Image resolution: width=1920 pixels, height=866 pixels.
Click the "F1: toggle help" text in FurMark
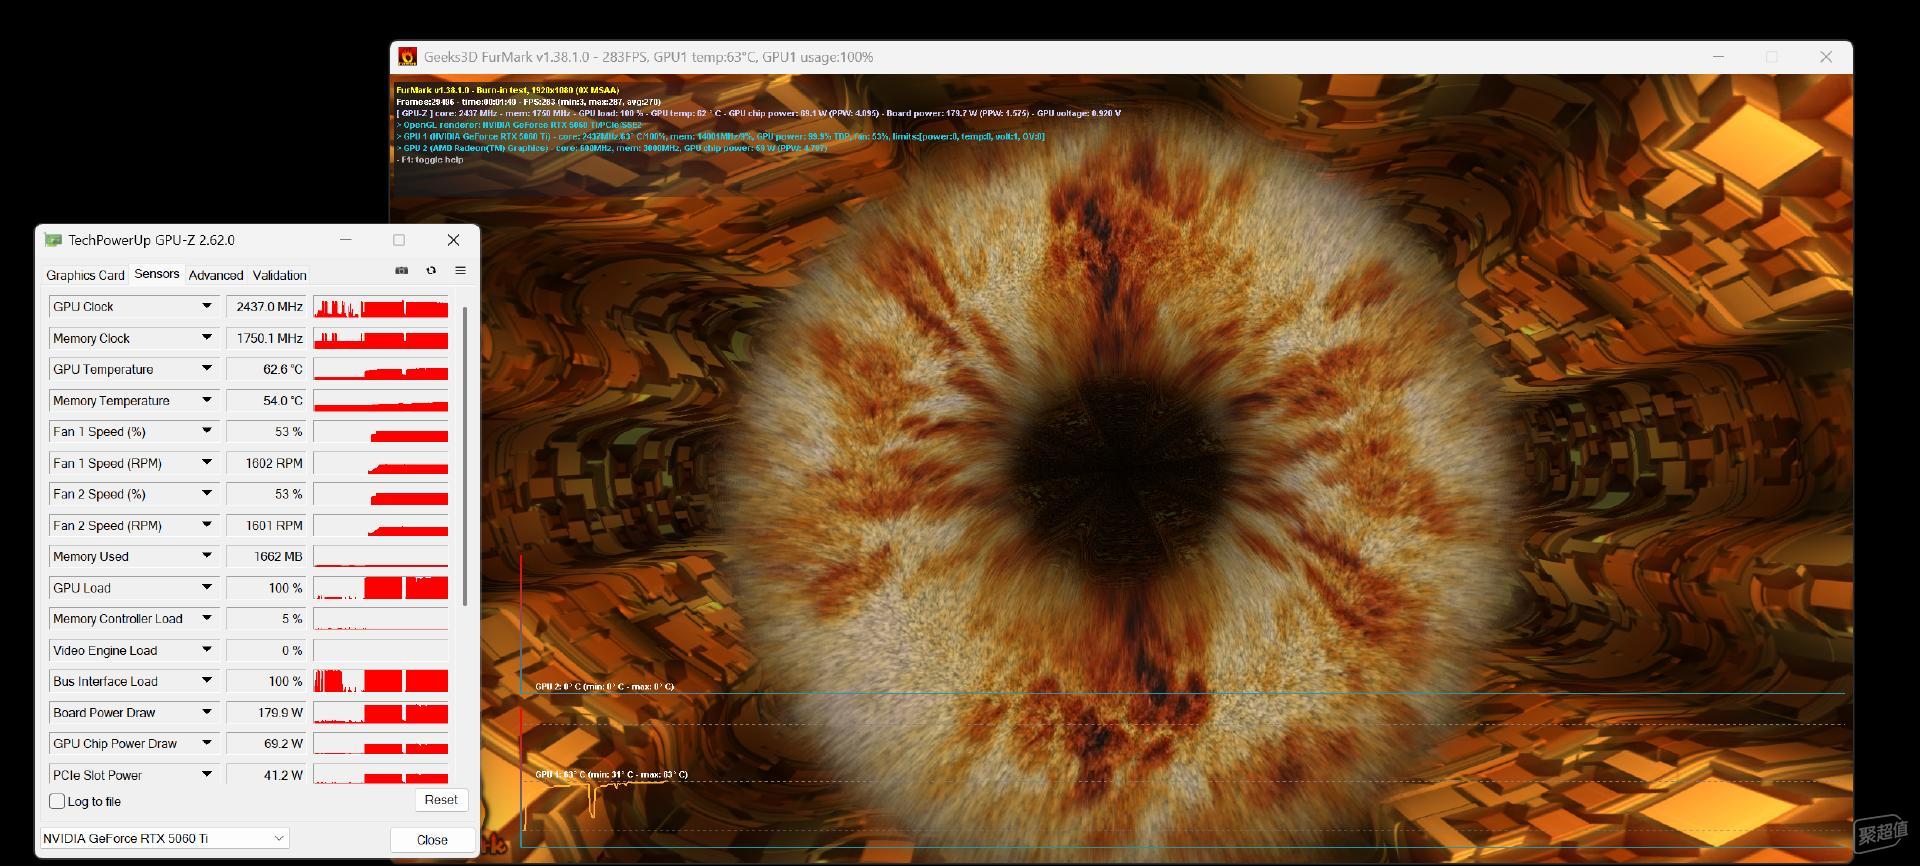point(430,160)
